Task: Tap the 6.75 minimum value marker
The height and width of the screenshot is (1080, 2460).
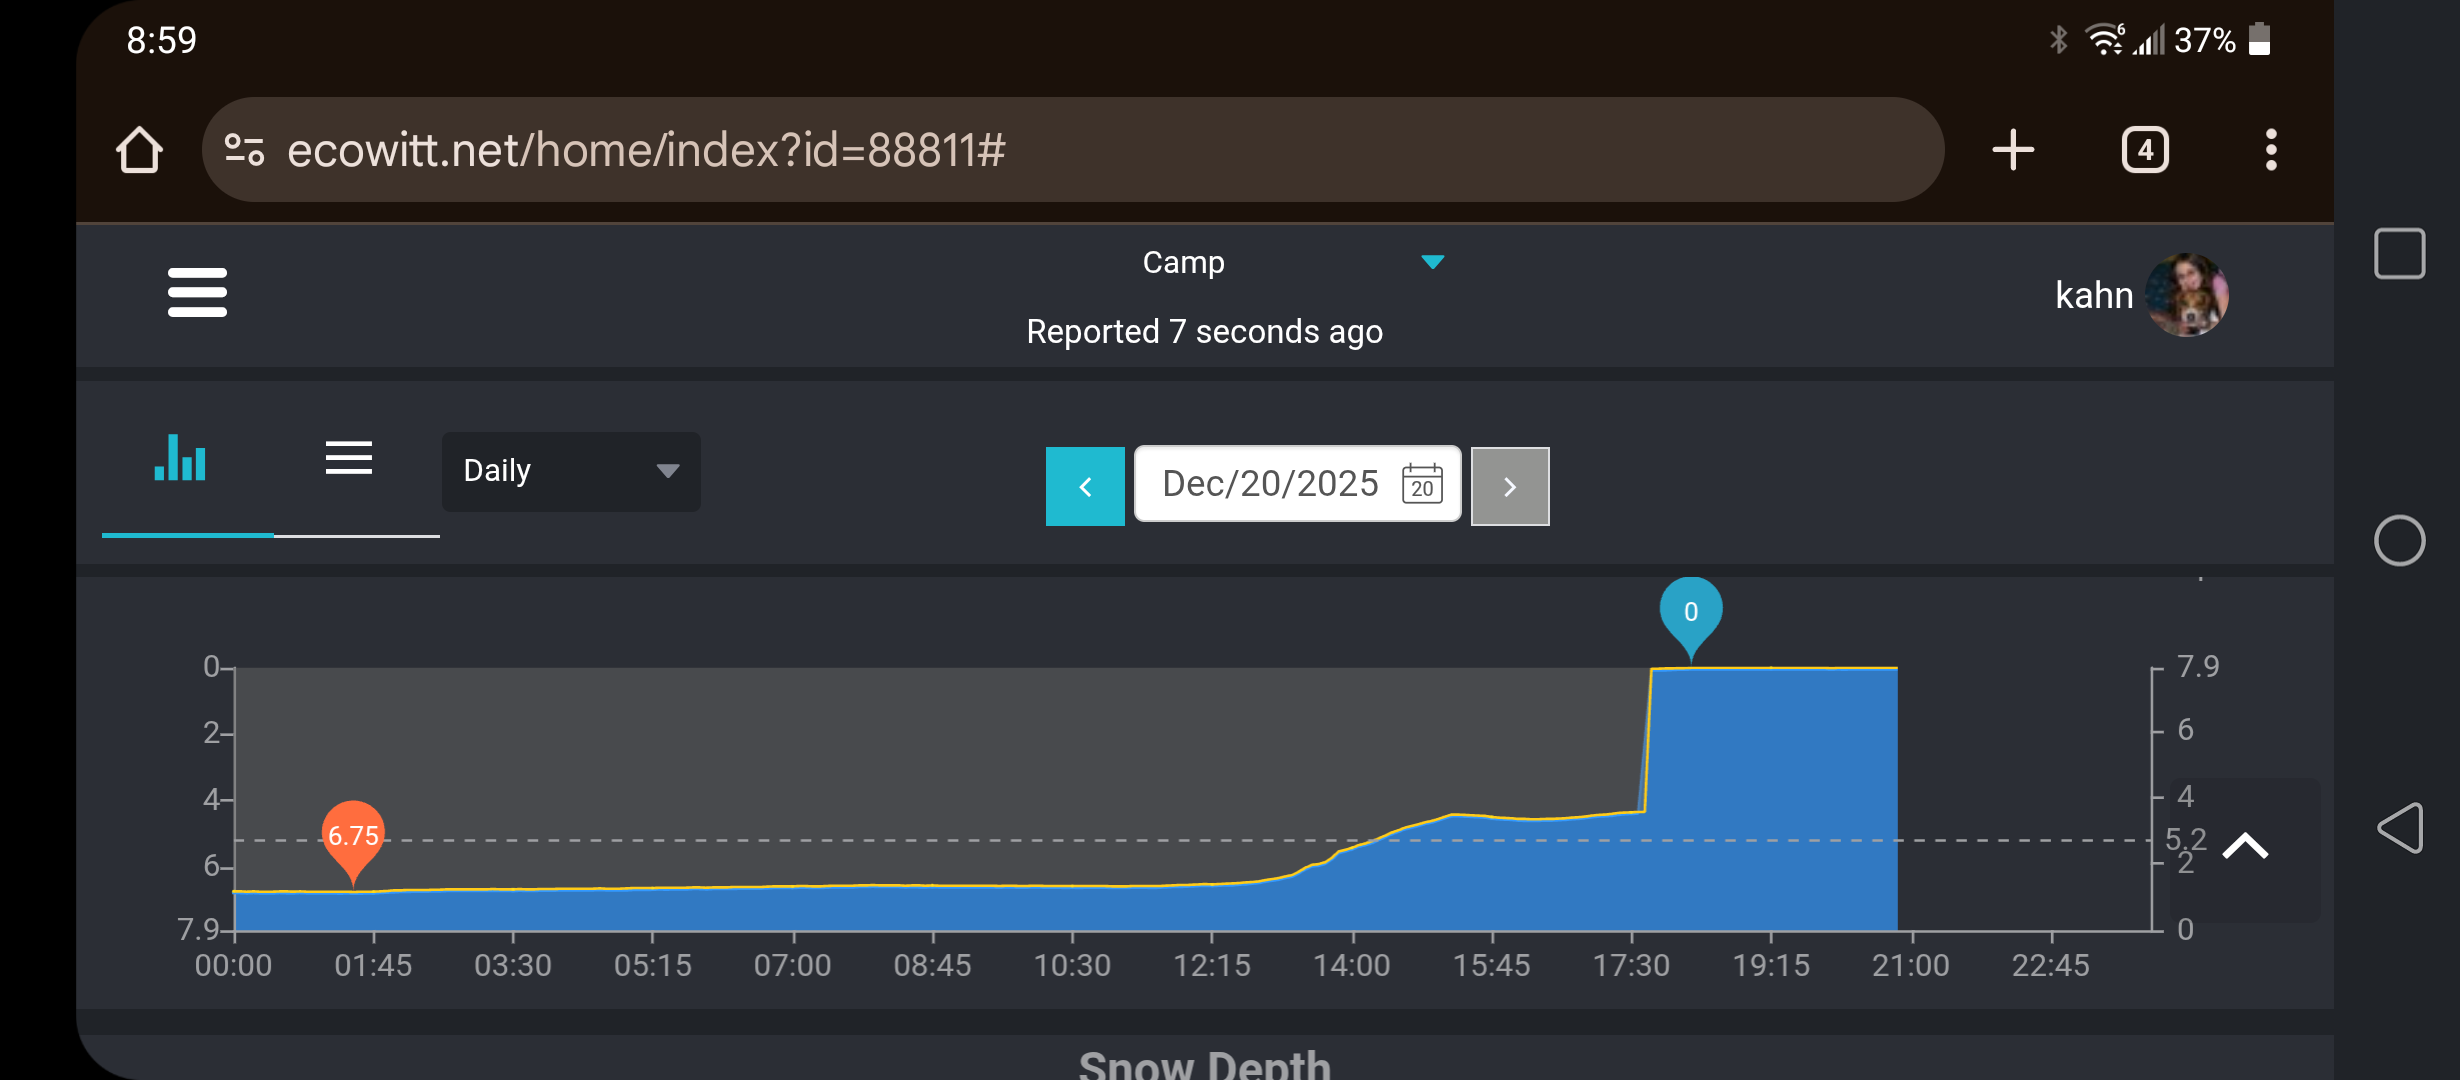Action: tap(353, 836)
